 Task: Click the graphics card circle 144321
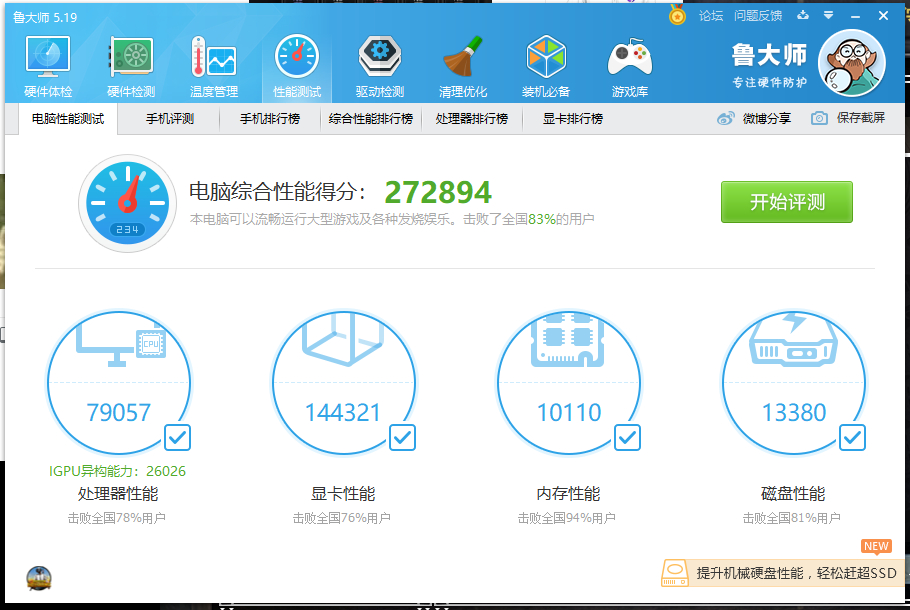344,382
